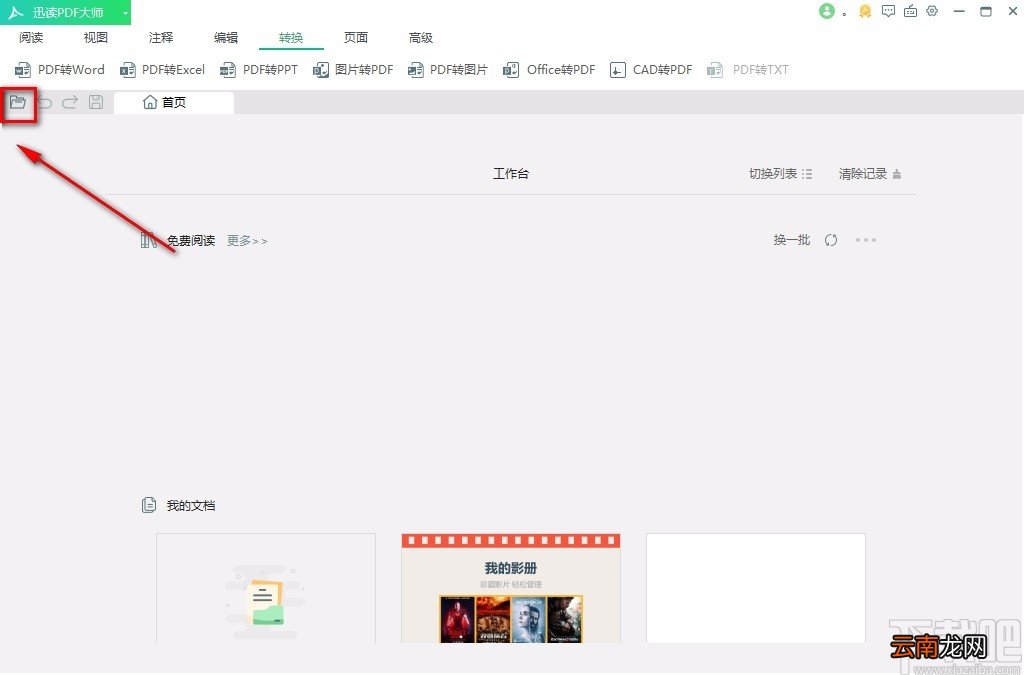Click the 迅读PDF大师 app logo

(16, 12)
